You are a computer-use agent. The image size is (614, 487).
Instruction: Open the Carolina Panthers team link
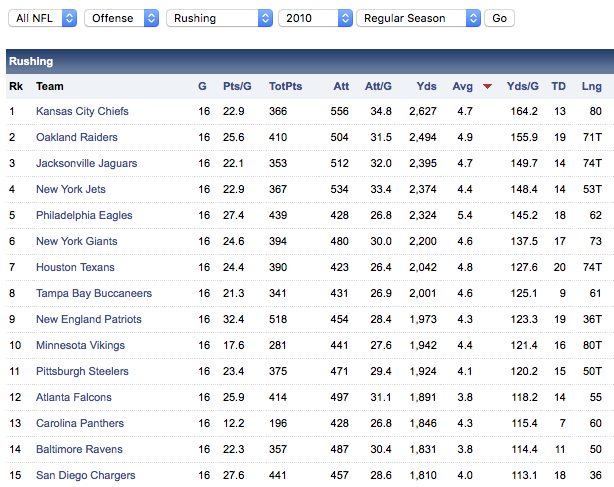80,423
